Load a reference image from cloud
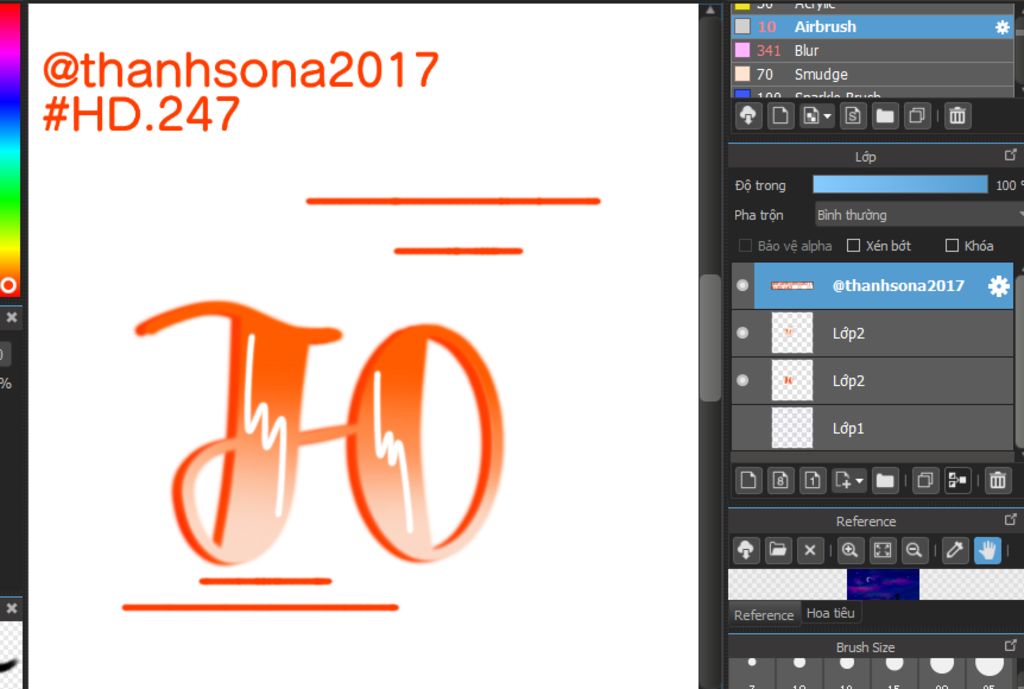The image size is (1024, 689). (x=746, y=550)
